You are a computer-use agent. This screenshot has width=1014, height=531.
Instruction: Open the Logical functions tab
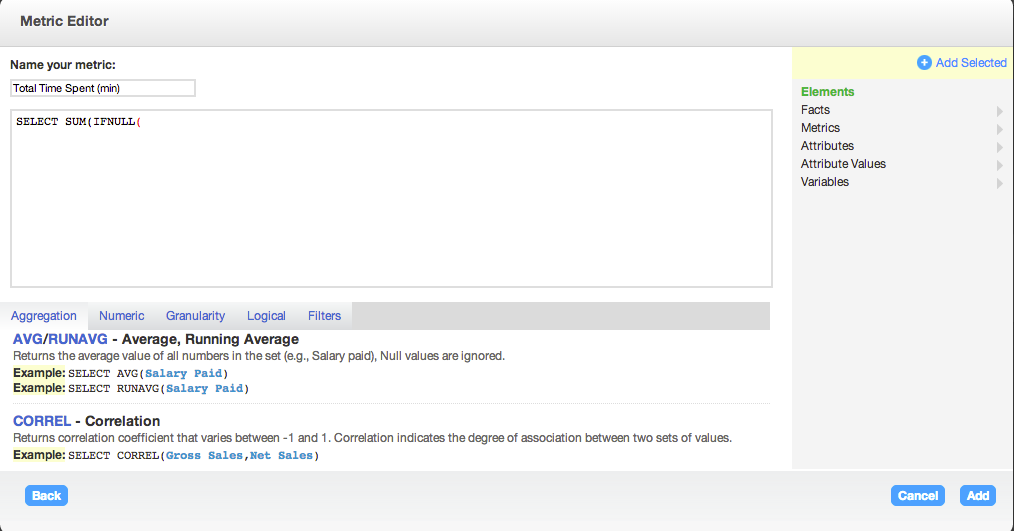pos(266,316)
